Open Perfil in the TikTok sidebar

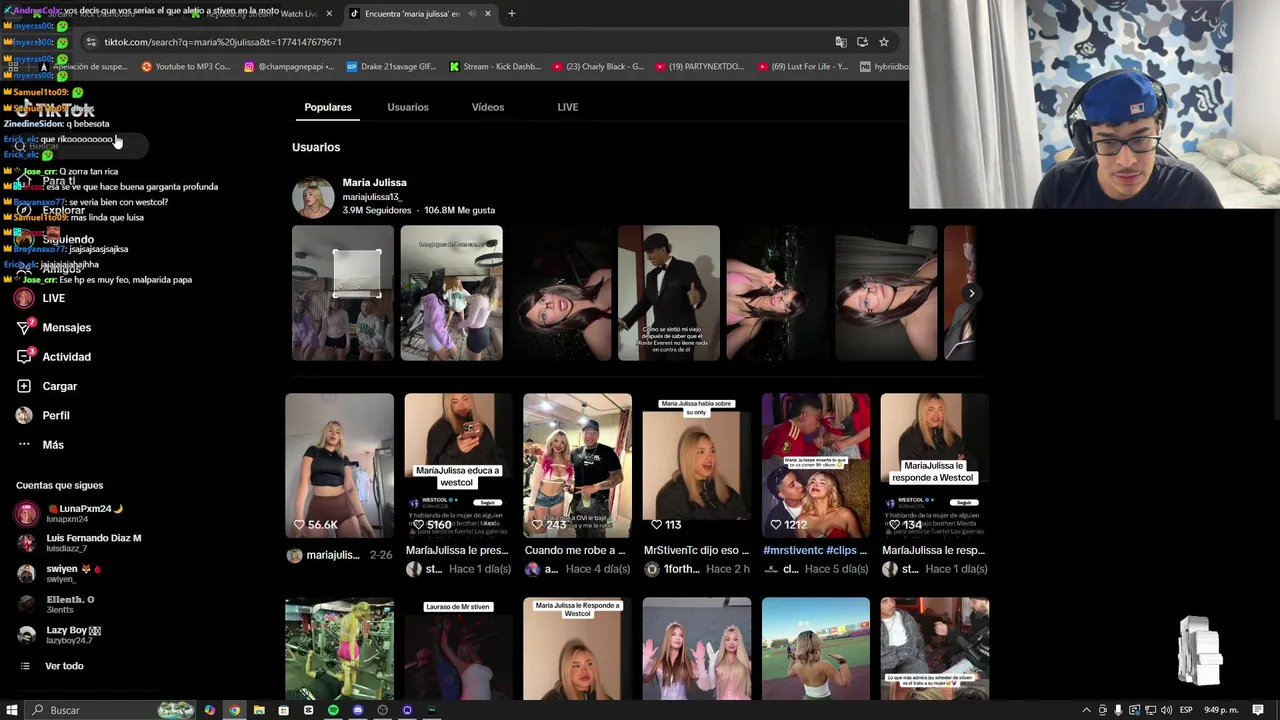(43, 415)
